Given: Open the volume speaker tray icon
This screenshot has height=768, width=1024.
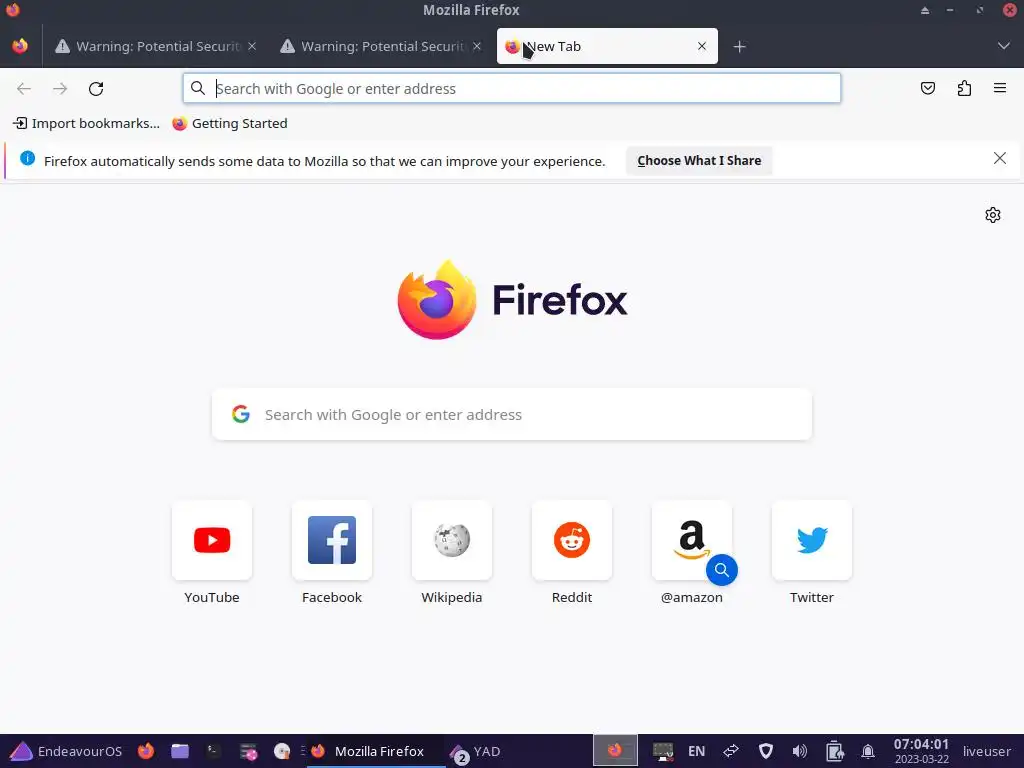Looking at the screenshot, I should coord(799,751).
